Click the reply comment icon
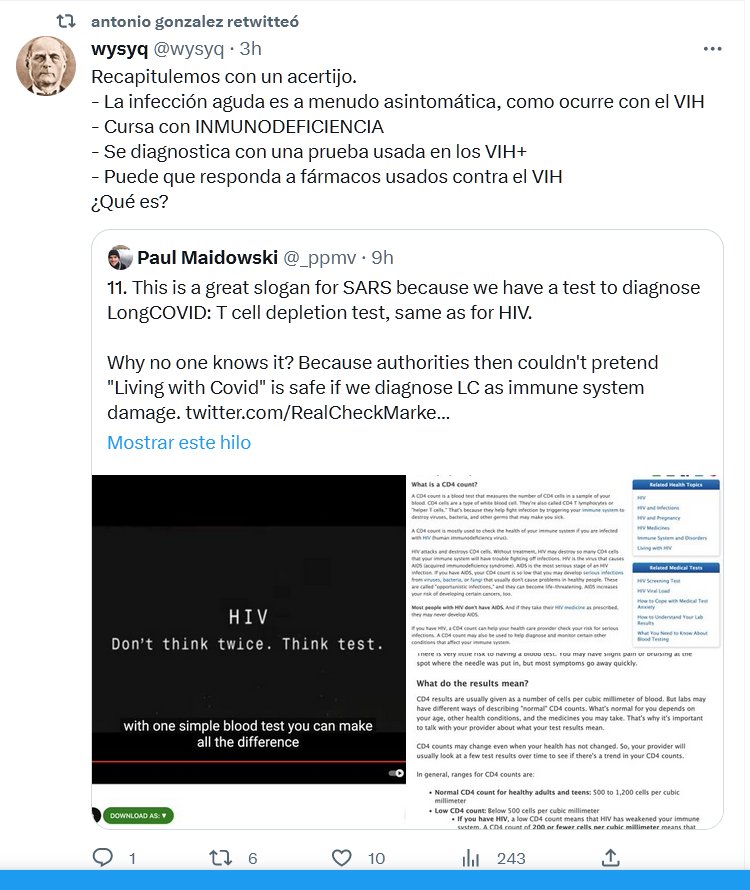Image resolution: width=750 pixels, height=890 pixels. click(103, 857)
